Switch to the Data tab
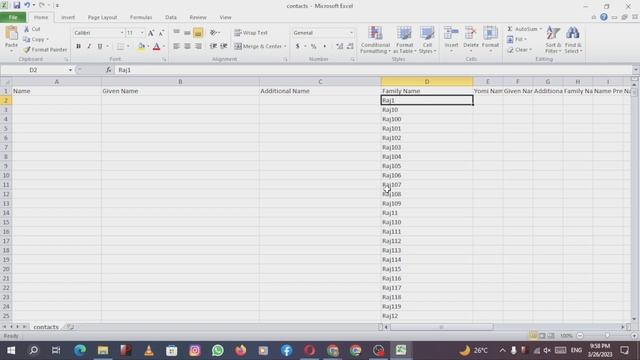Screen dimensions: 640x360 pyautogui.click(x=171, y=18)
